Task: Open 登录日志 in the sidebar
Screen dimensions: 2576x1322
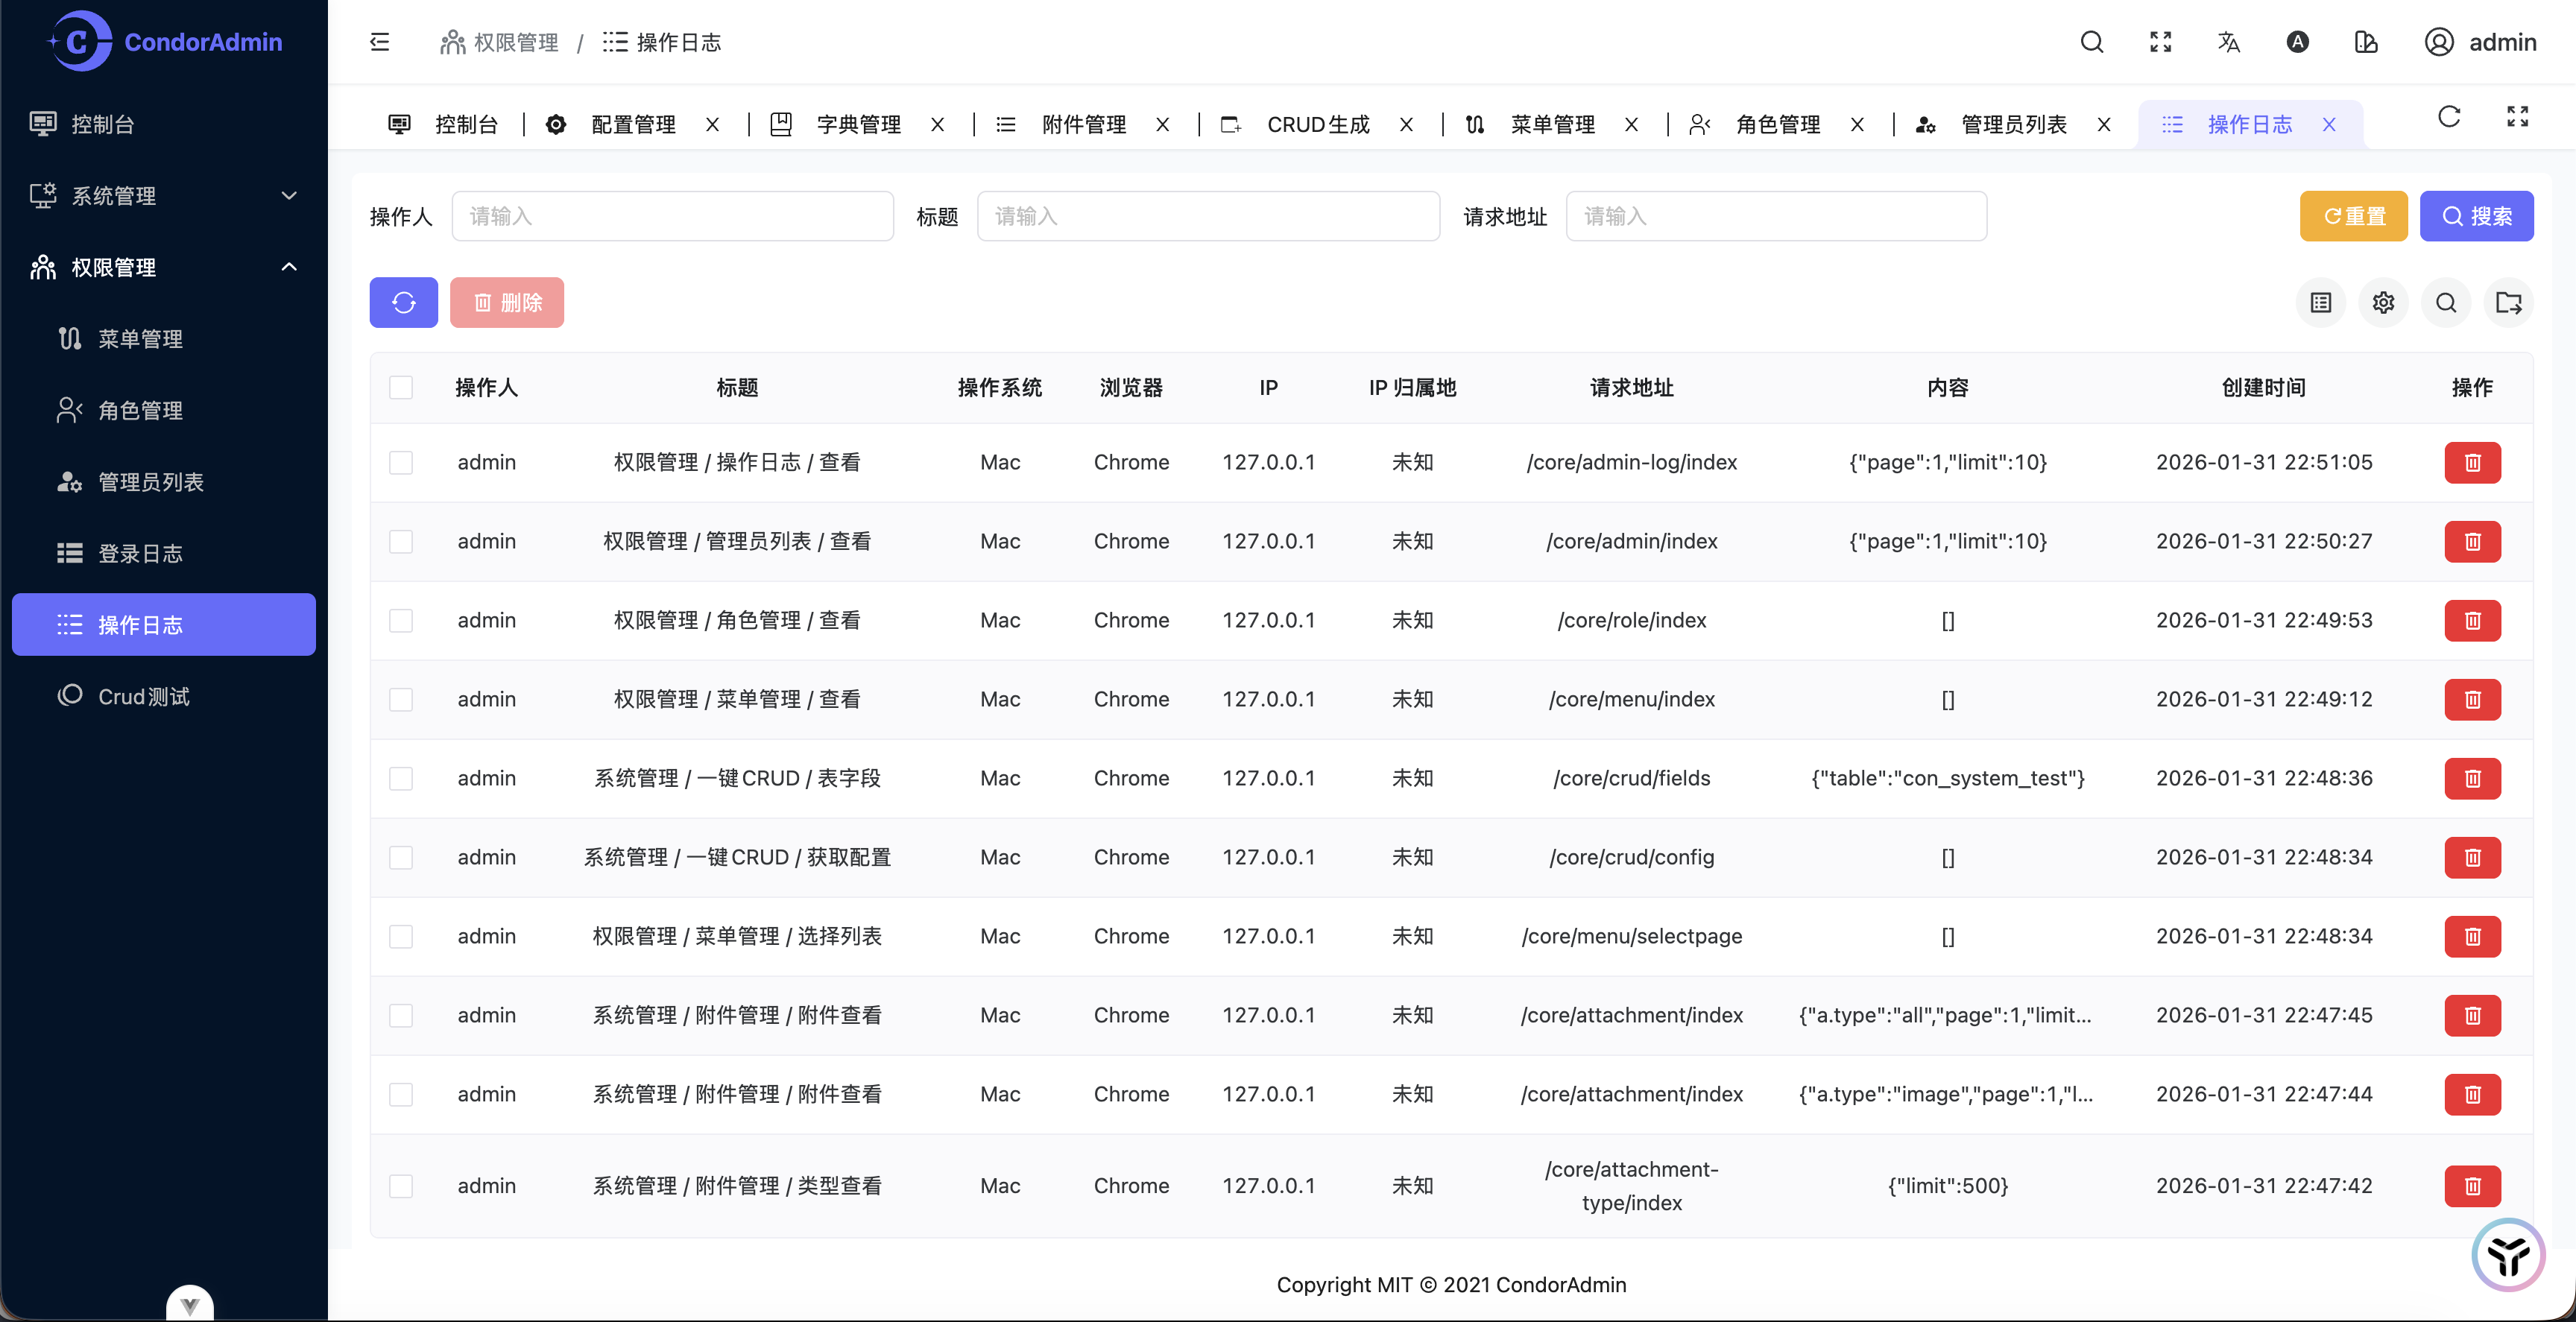Action: click(x=140, y=553)
